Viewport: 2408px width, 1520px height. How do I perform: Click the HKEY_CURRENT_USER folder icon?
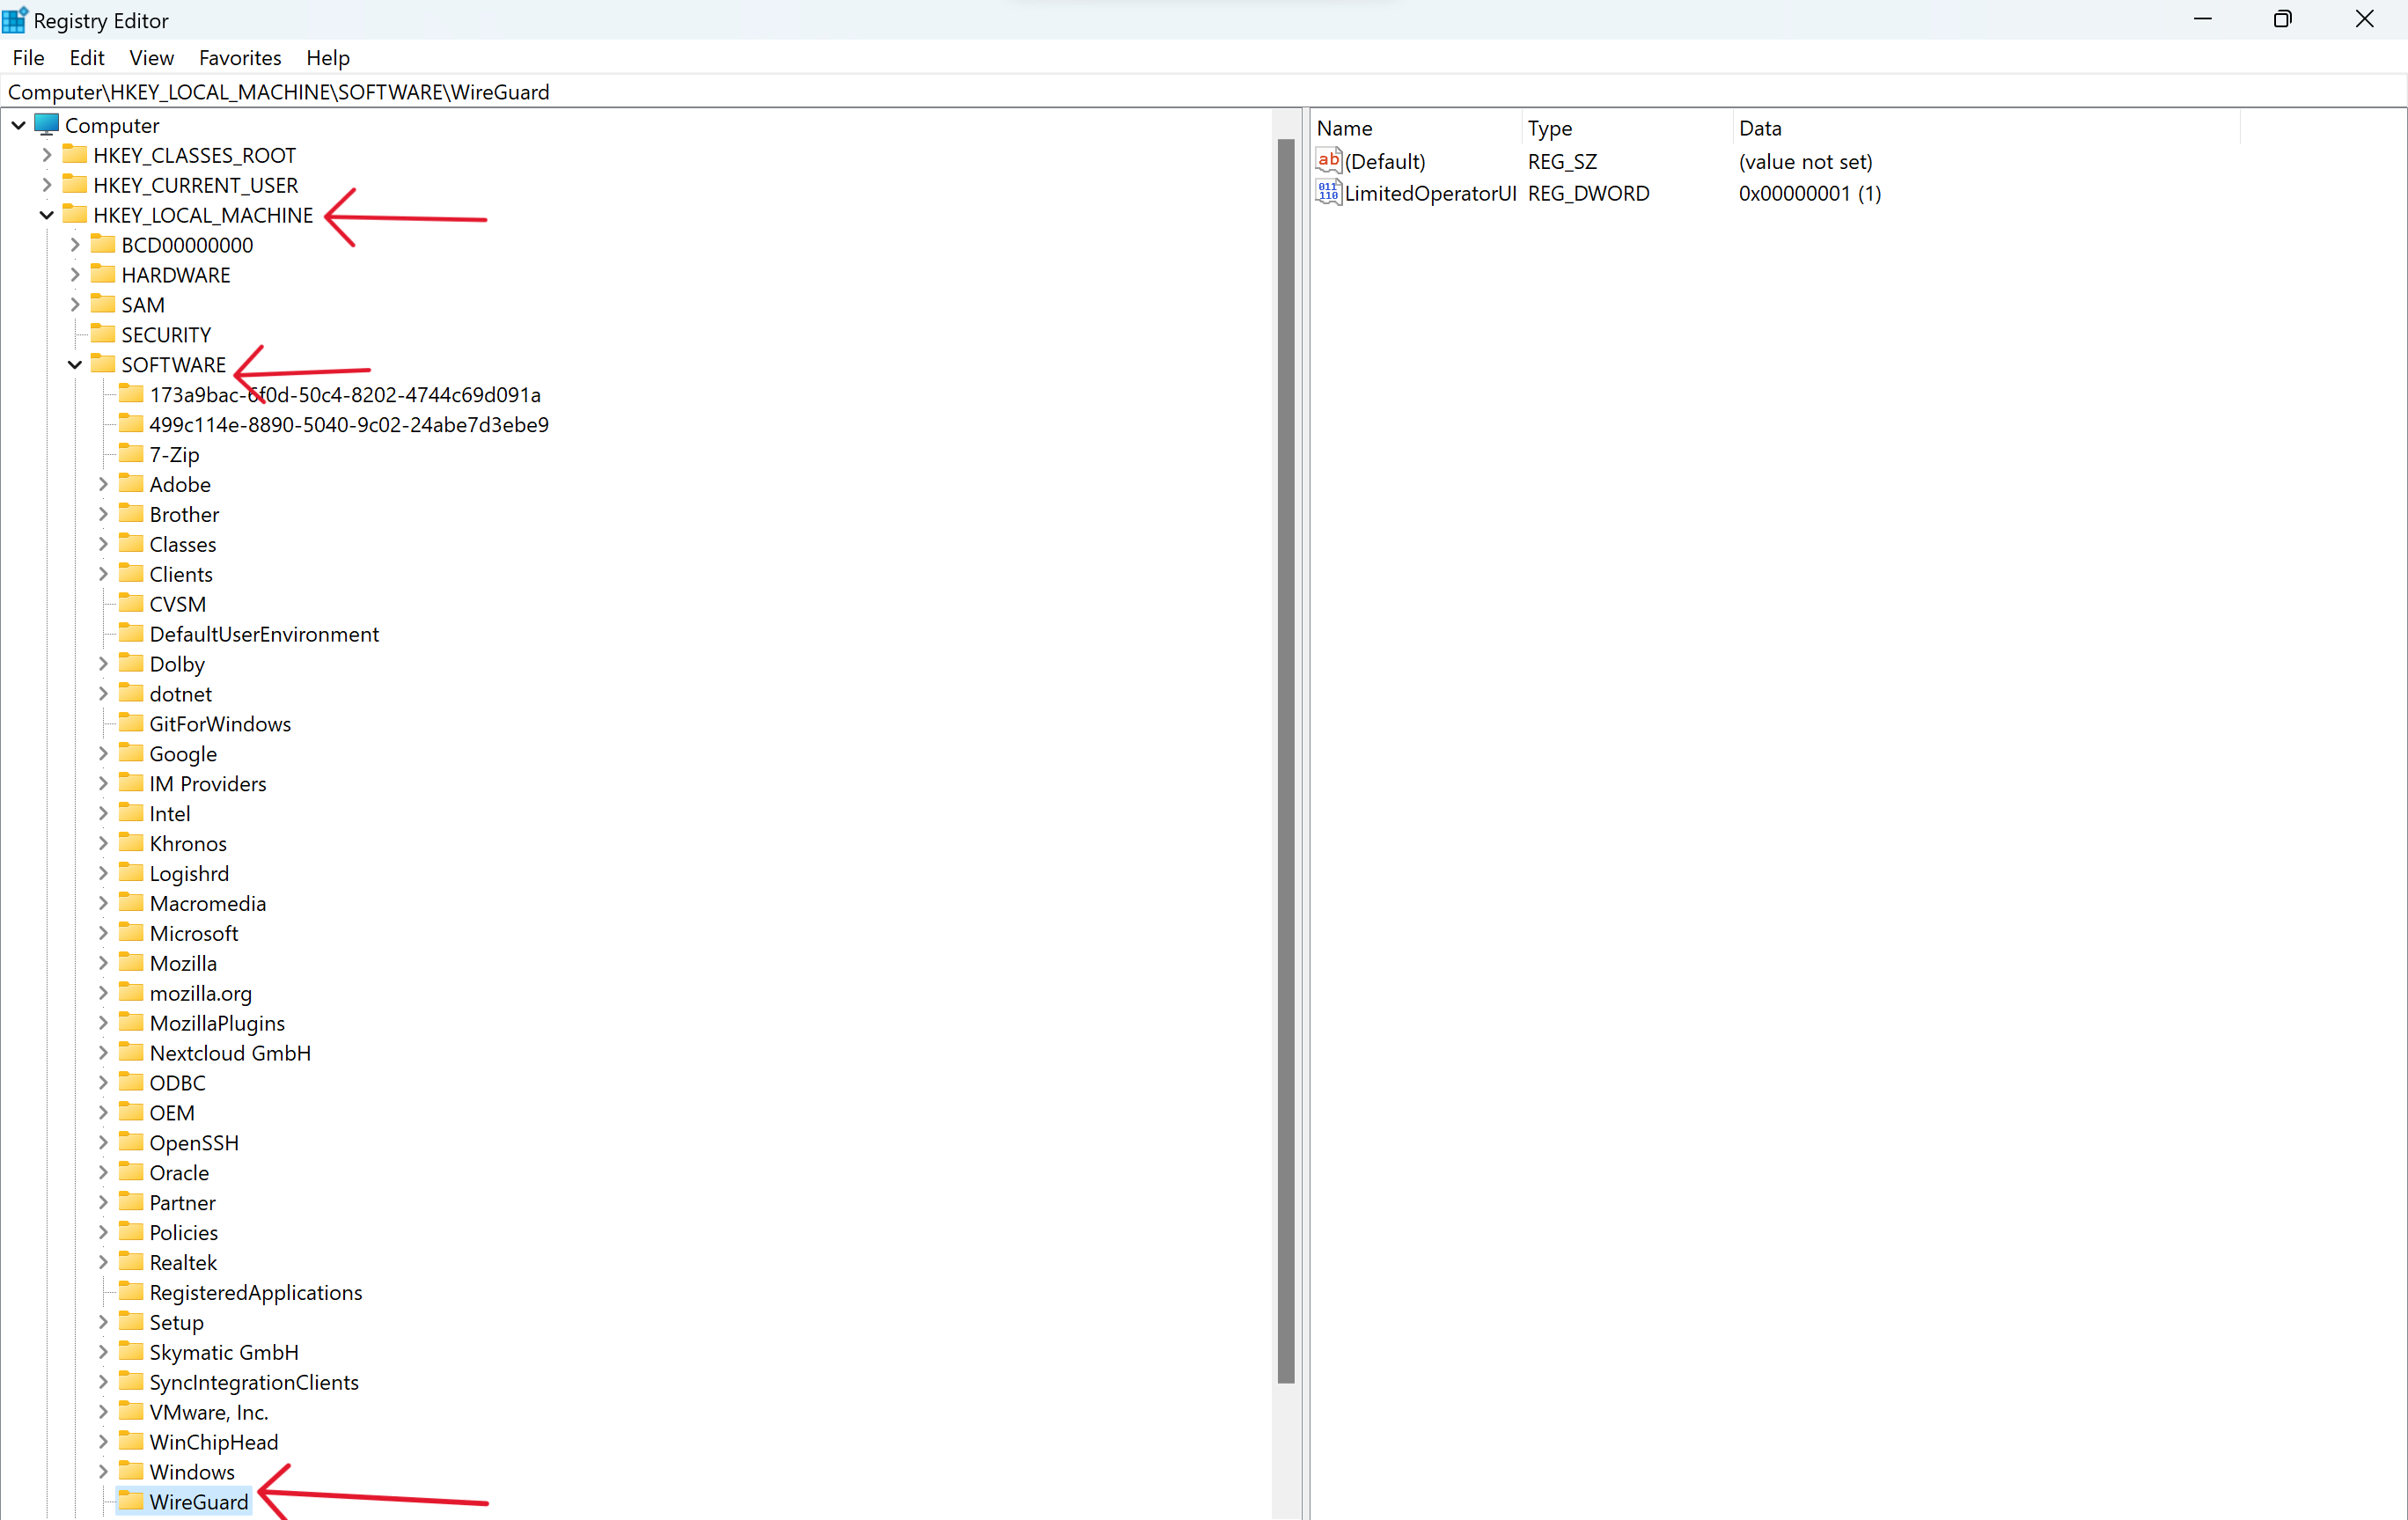(x=75, y=185)
